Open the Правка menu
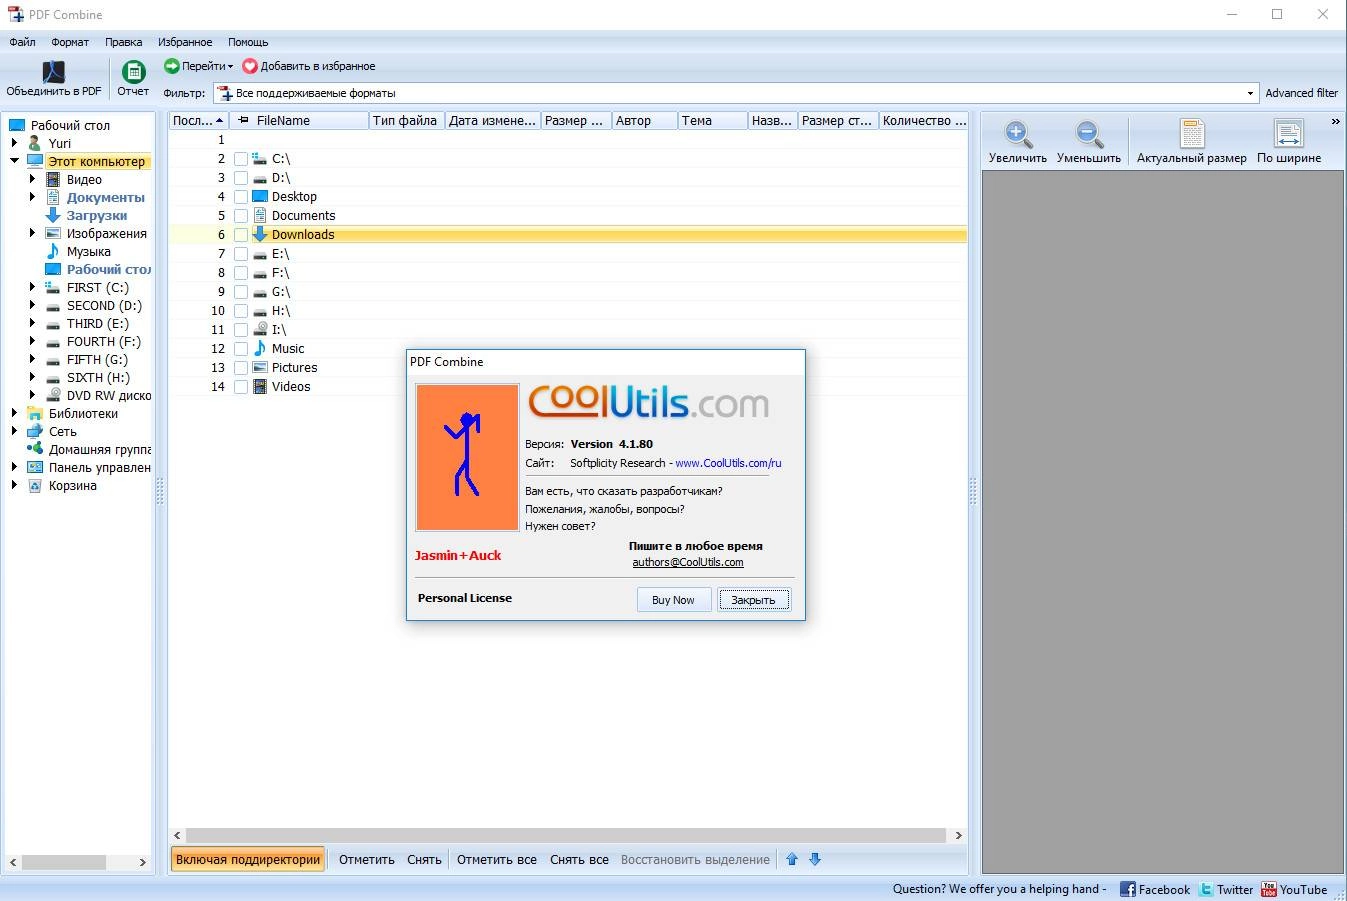 (x=123, y=42)
